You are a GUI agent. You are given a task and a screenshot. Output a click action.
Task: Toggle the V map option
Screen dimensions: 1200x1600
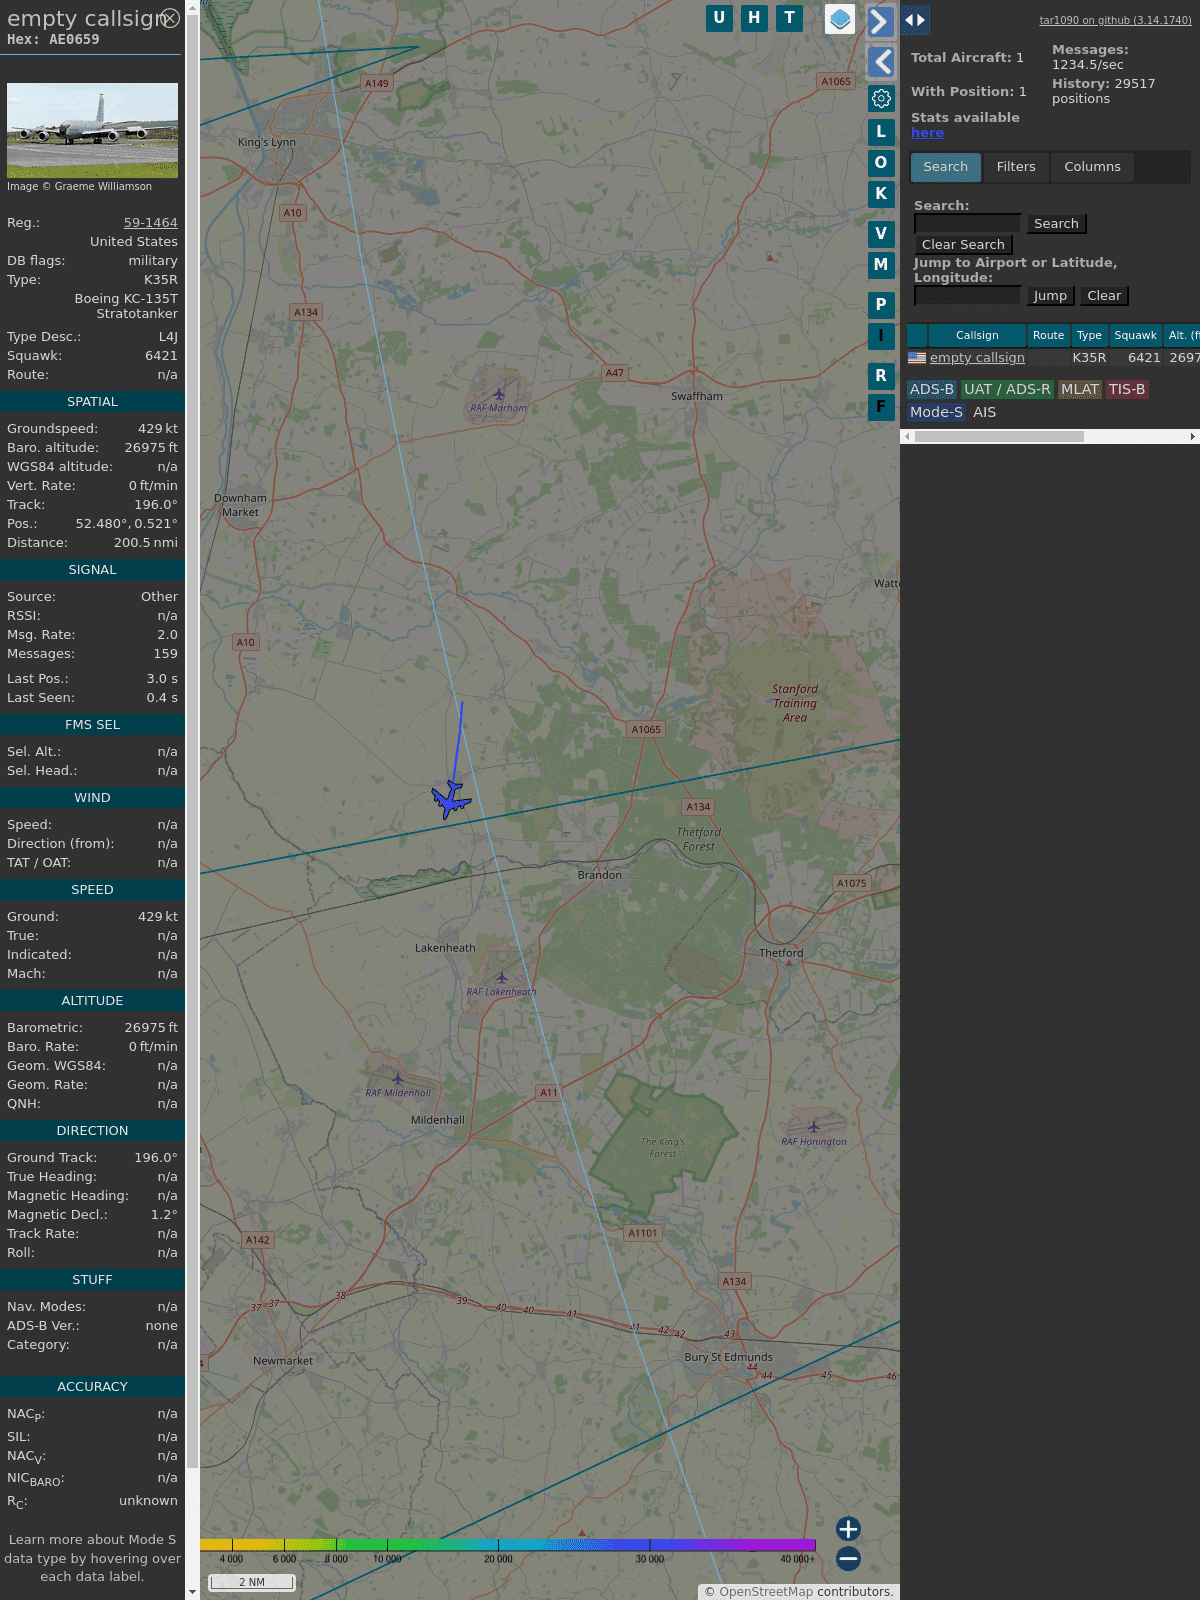tap(881, 234)
